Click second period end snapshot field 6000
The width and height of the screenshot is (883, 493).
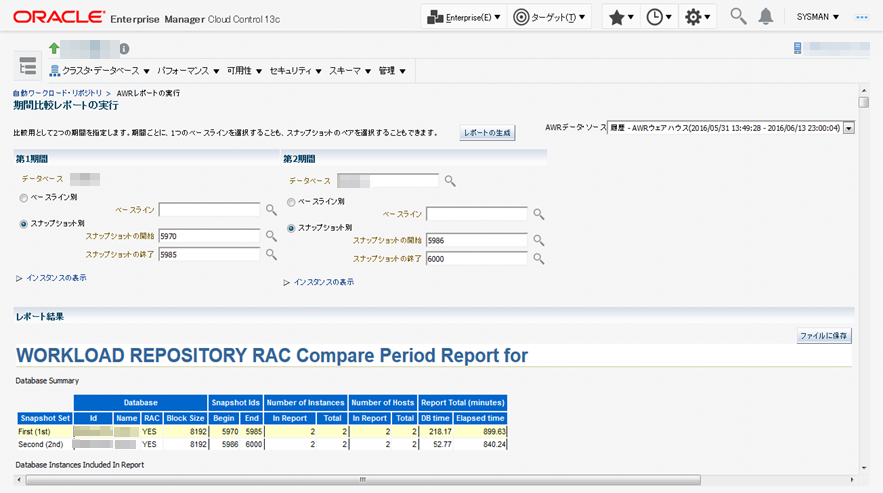[x=477, y=259]
